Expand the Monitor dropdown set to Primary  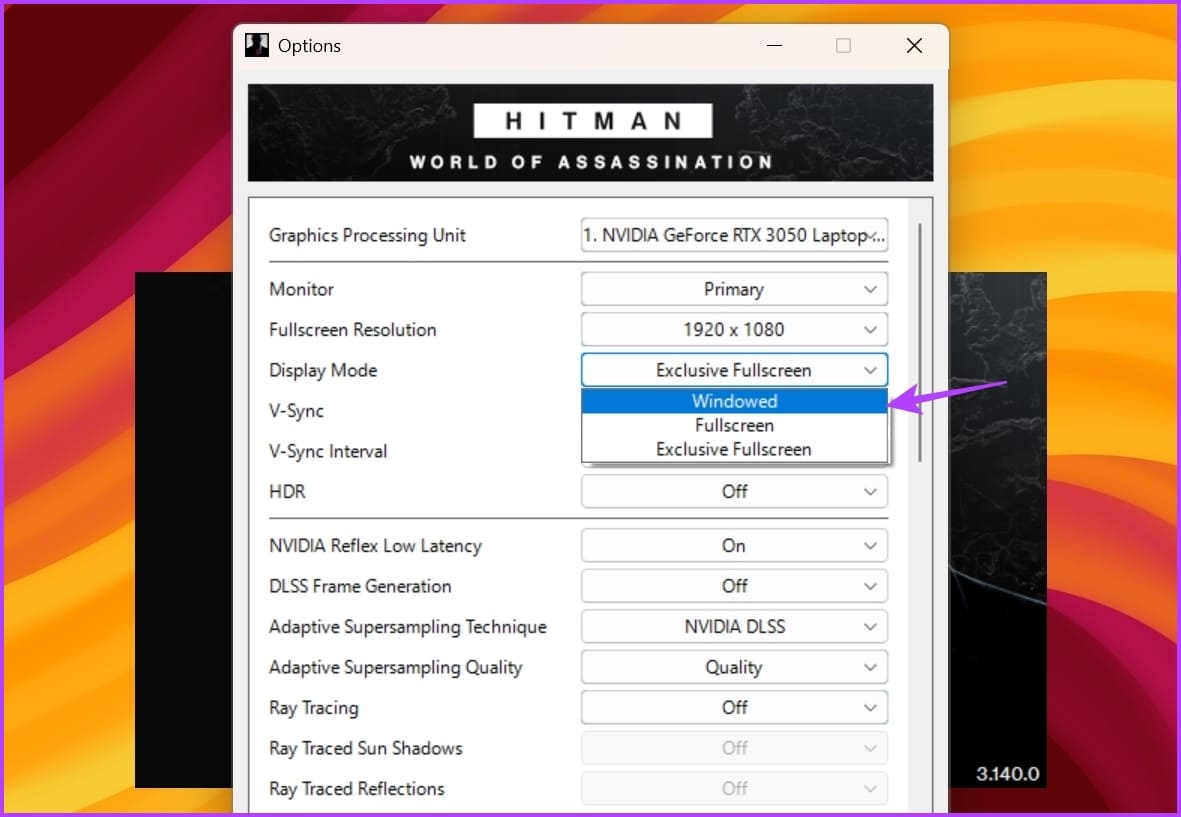click(734, 289)
